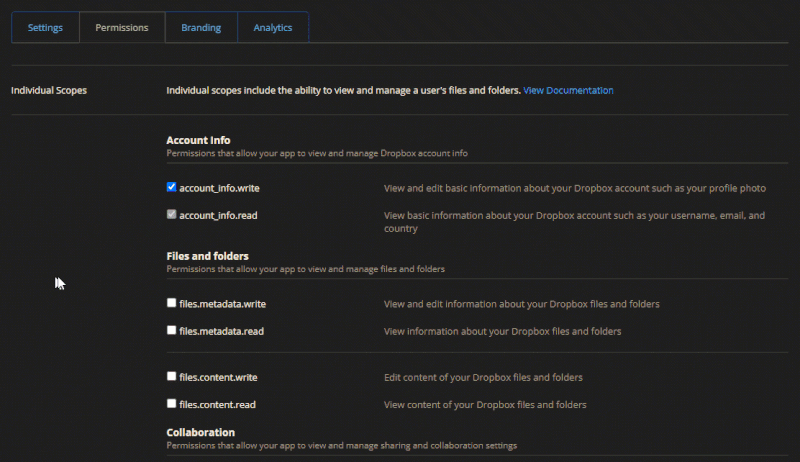Viewport: 800px width, 462px height.
Task: Go to the Analytics tab
Action: [x=273, y=28]
